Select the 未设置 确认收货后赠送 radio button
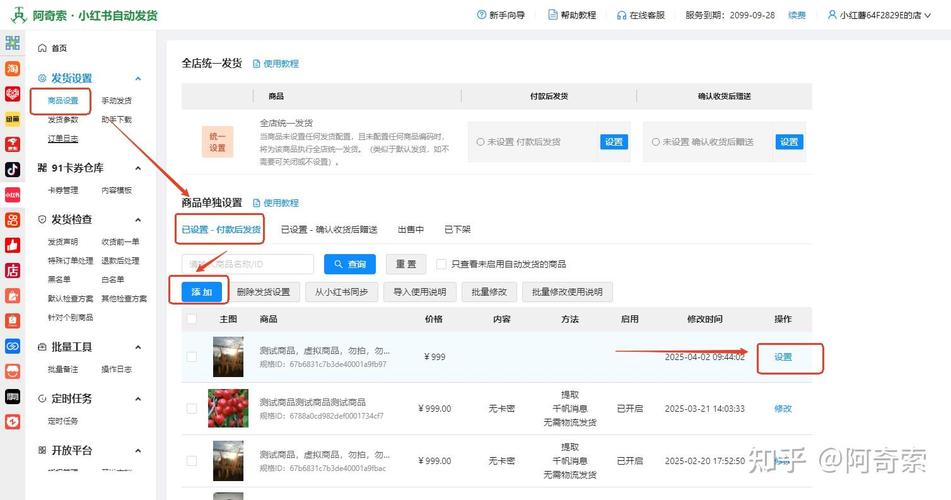Image resolution: width=951 pixels, height=500 pixels. (x=656, y=142)
